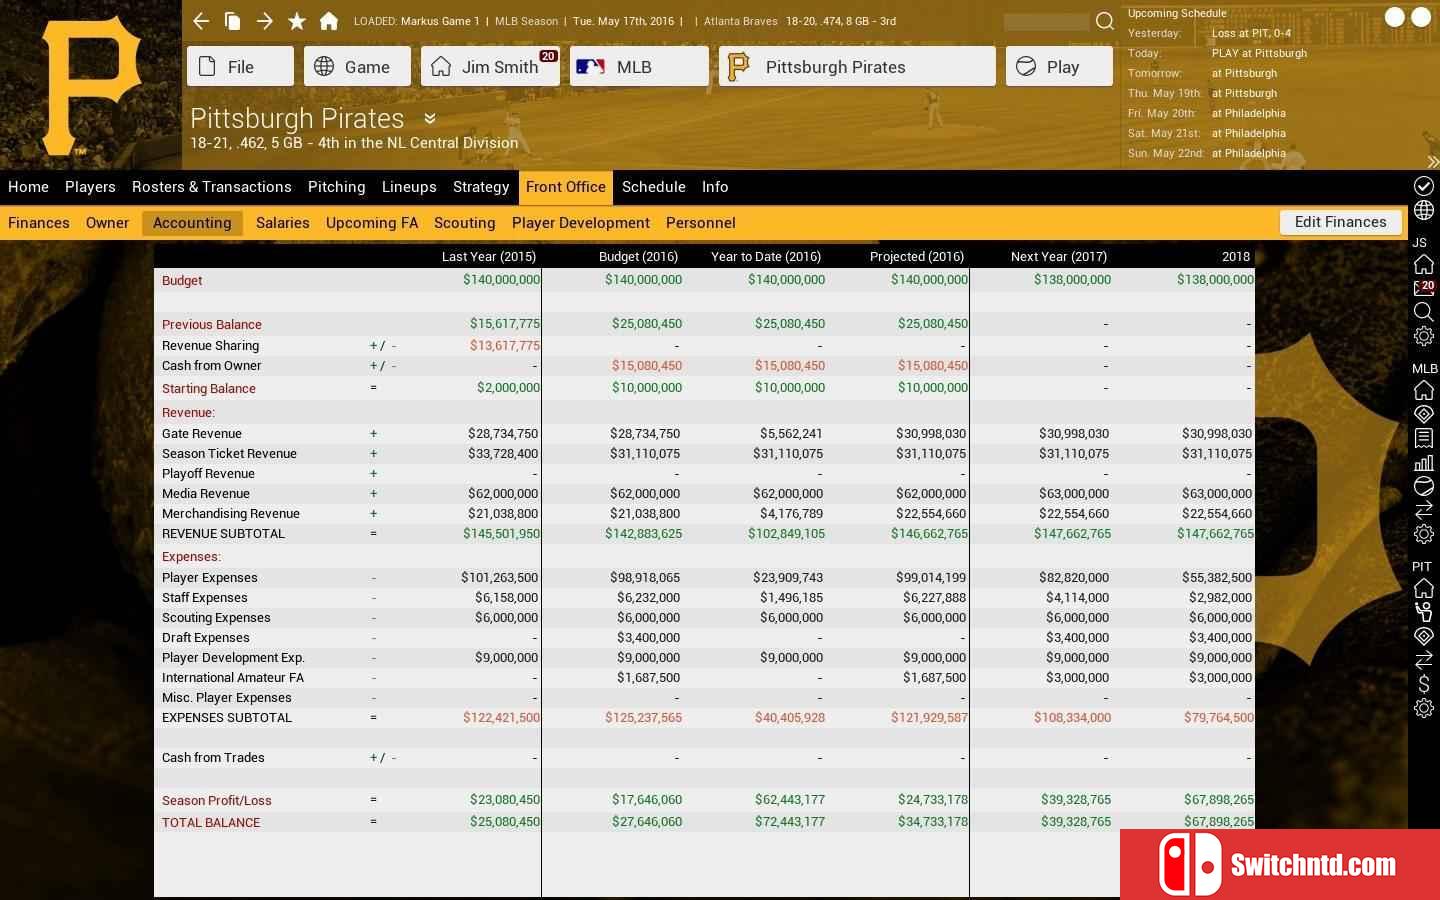Click the home icon in top toolbar
This screenshot has height=900, width=1440.
coord(328,21)
